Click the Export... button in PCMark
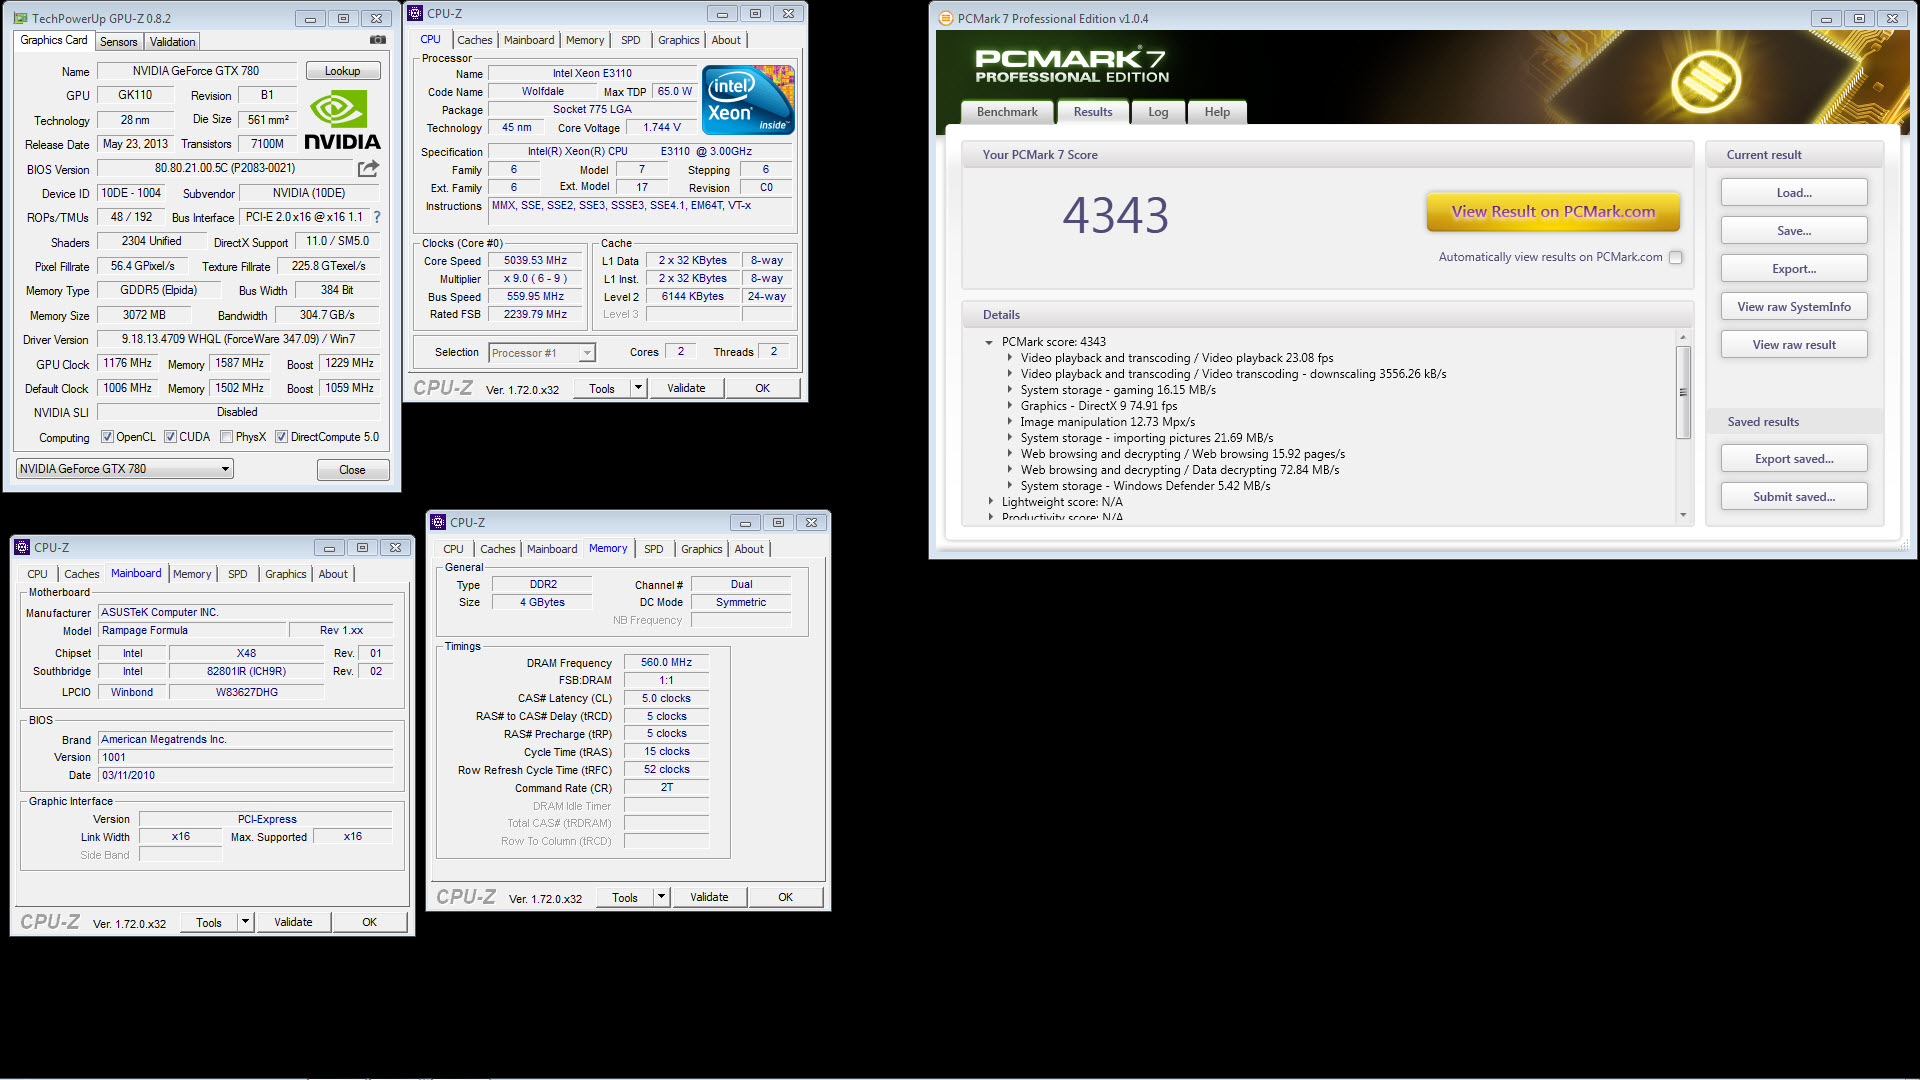The image size is (1920, 1080). pos(1794,269)
